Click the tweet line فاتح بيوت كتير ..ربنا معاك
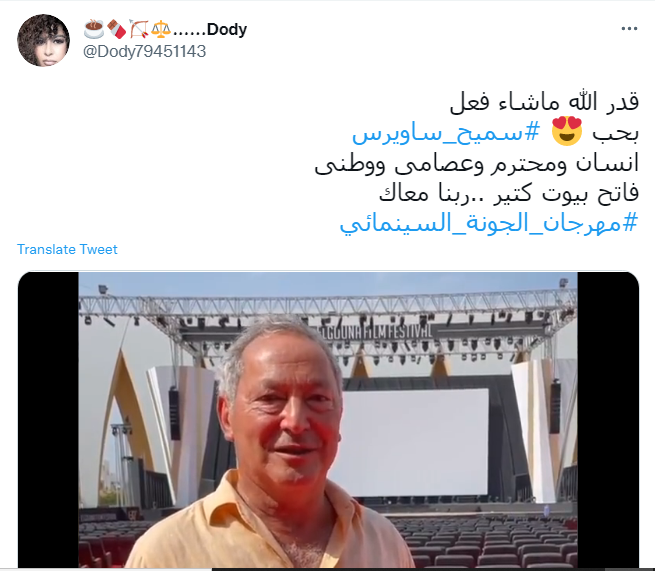 point(509,193)
